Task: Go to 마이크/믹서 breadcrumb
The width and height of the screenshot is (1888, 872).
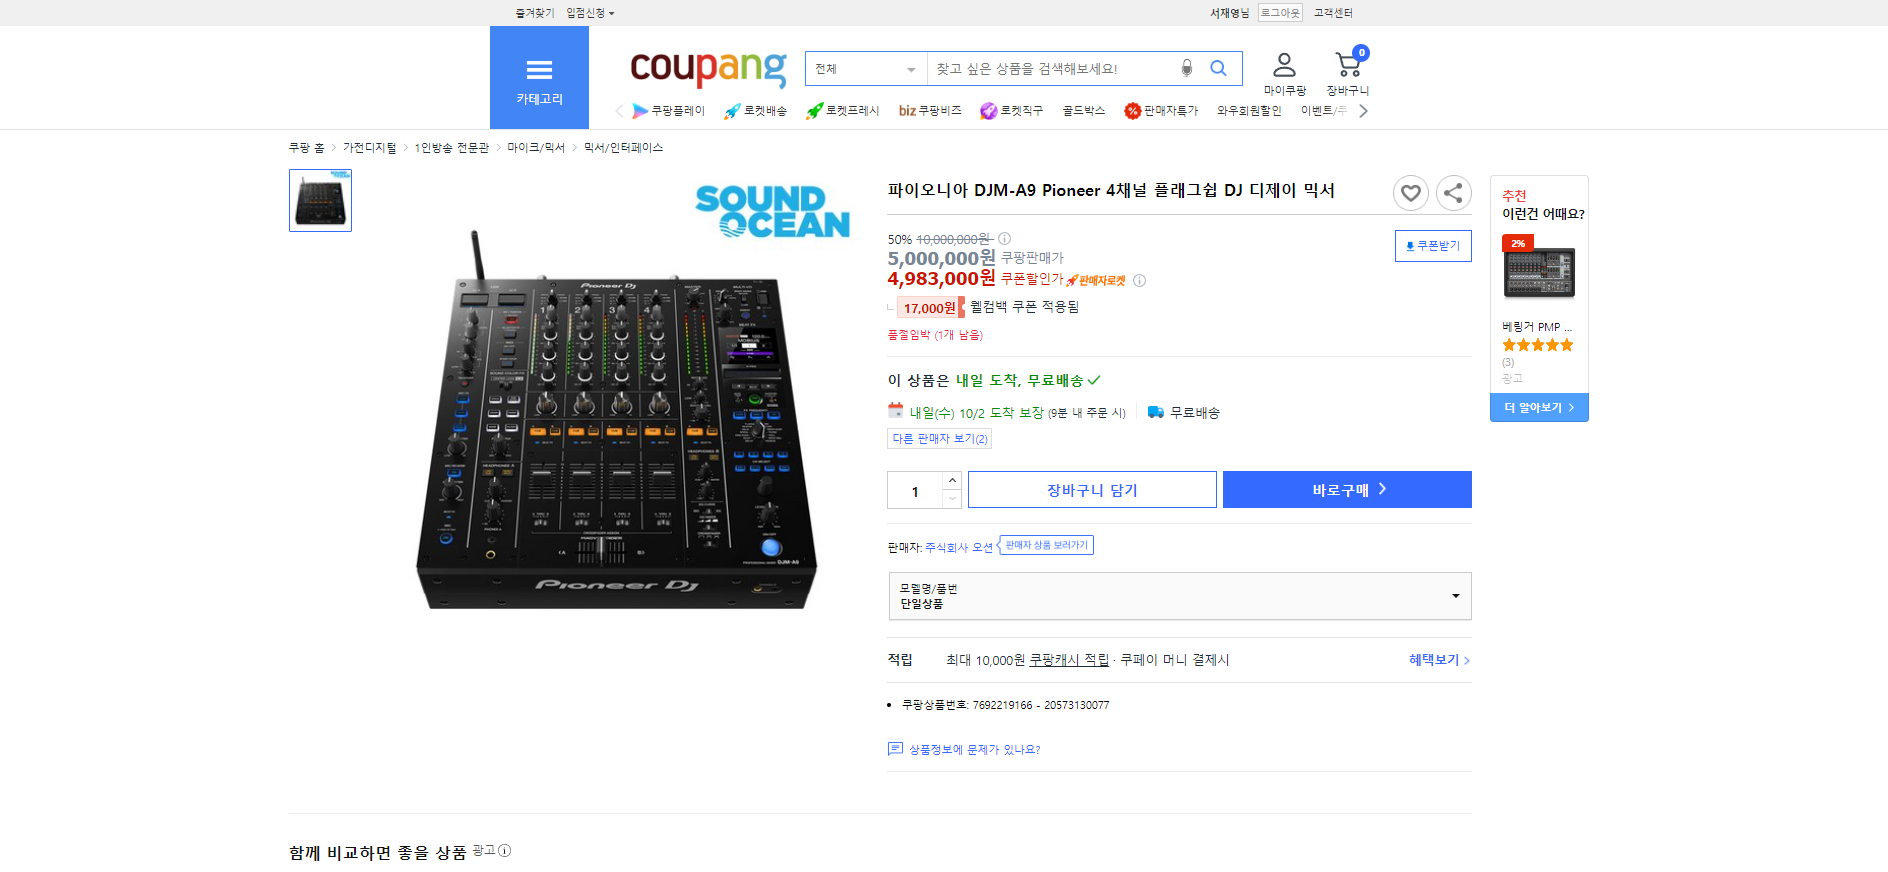Action: (536, 148)
